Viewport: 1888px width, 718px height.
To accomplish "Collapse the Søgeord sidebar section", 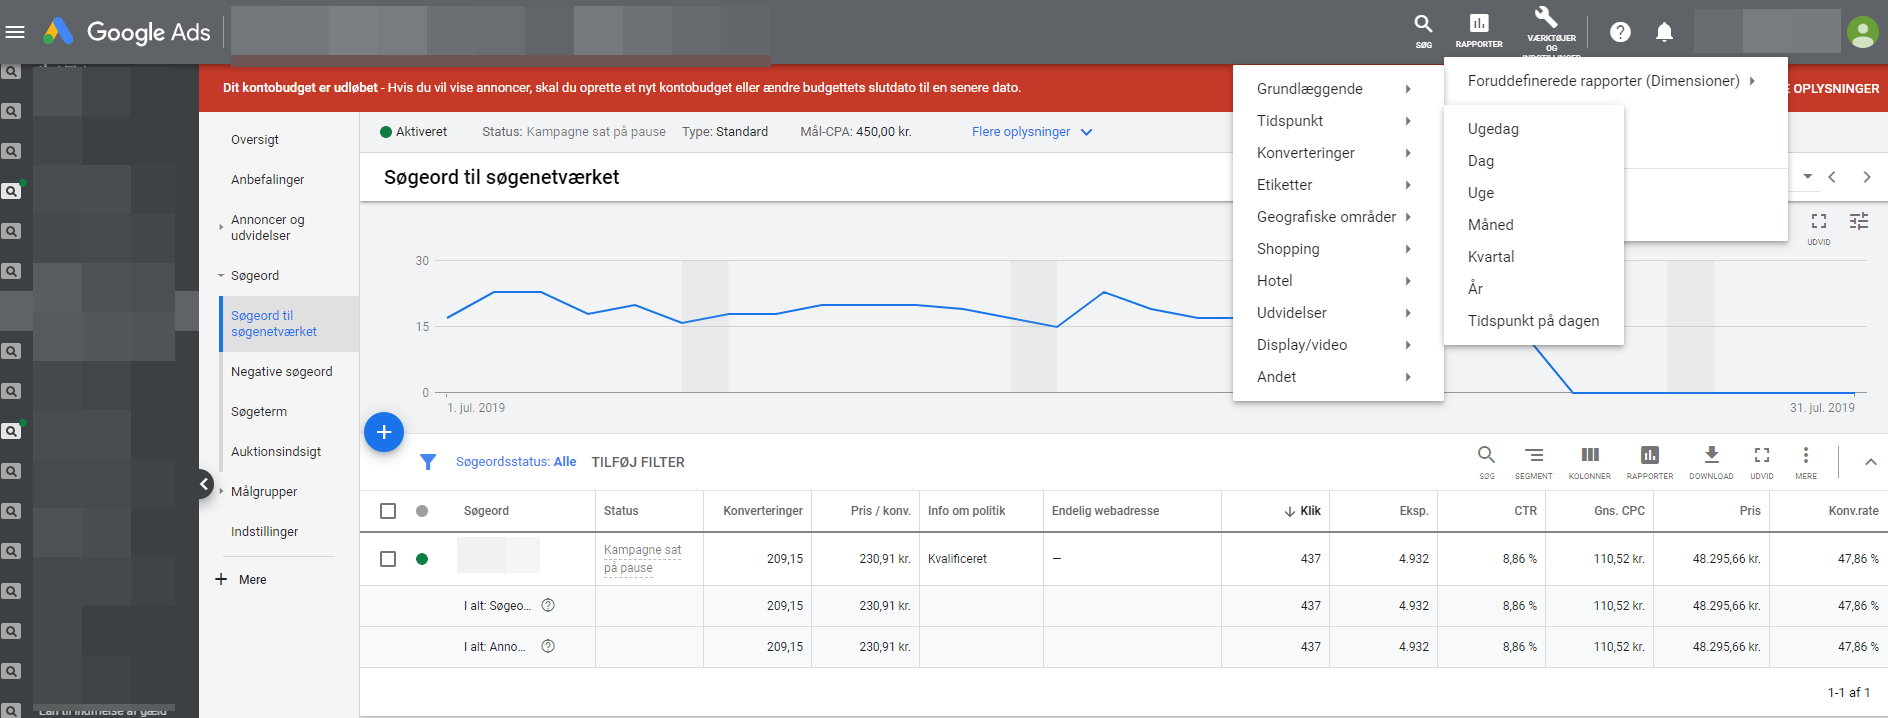I will click(x=221, y=275).
